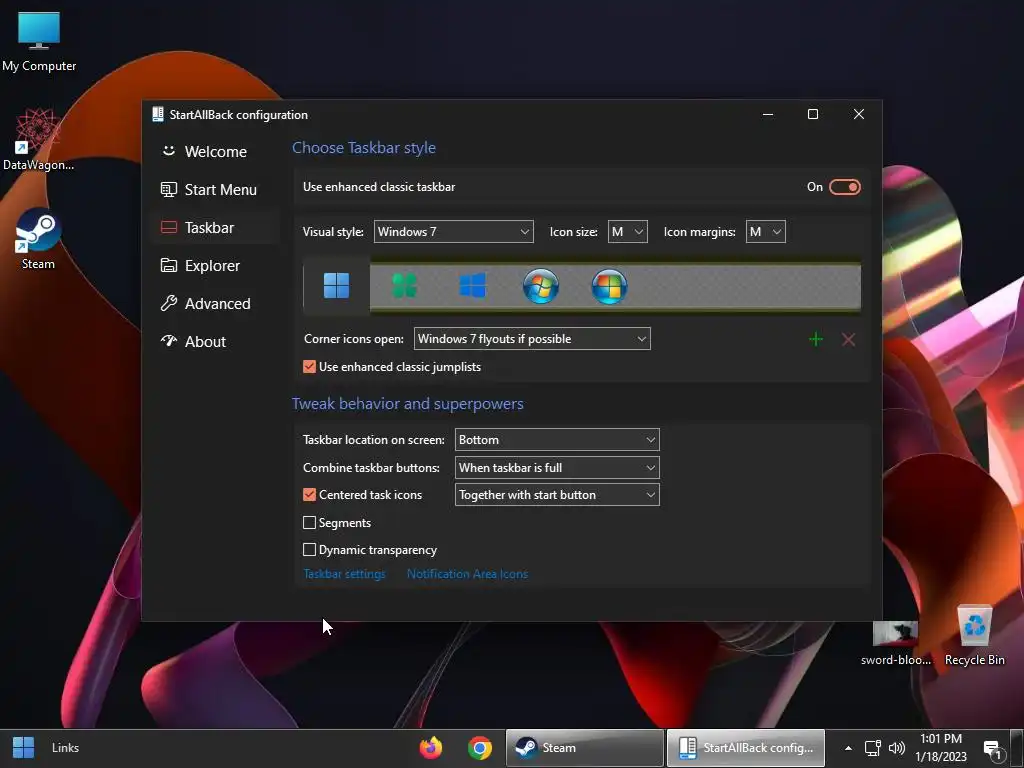Open the Visual style dropdown
Image resolution: width=1024 pixels, height=768 pixels.
click(x=454, y=232)
